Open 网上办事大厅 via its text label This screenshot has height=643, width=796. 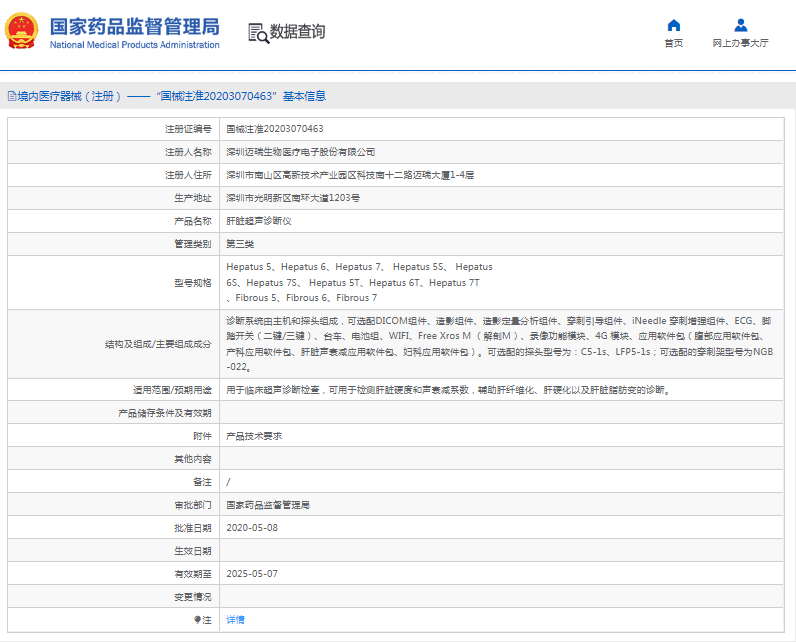pyautogui.click(x=740, y=43)
